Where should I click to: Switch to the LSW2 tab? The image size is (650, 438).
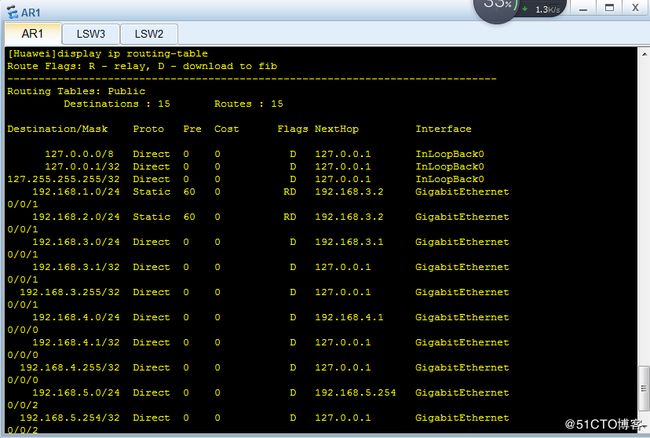[x=149, y=34]
